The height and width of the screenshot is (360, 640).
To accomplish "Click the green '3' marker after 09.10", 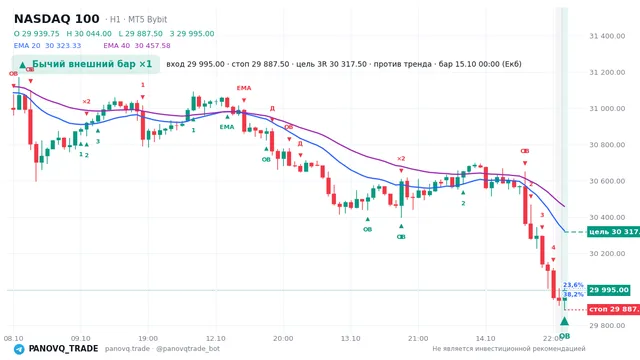I will pos(98,142).
